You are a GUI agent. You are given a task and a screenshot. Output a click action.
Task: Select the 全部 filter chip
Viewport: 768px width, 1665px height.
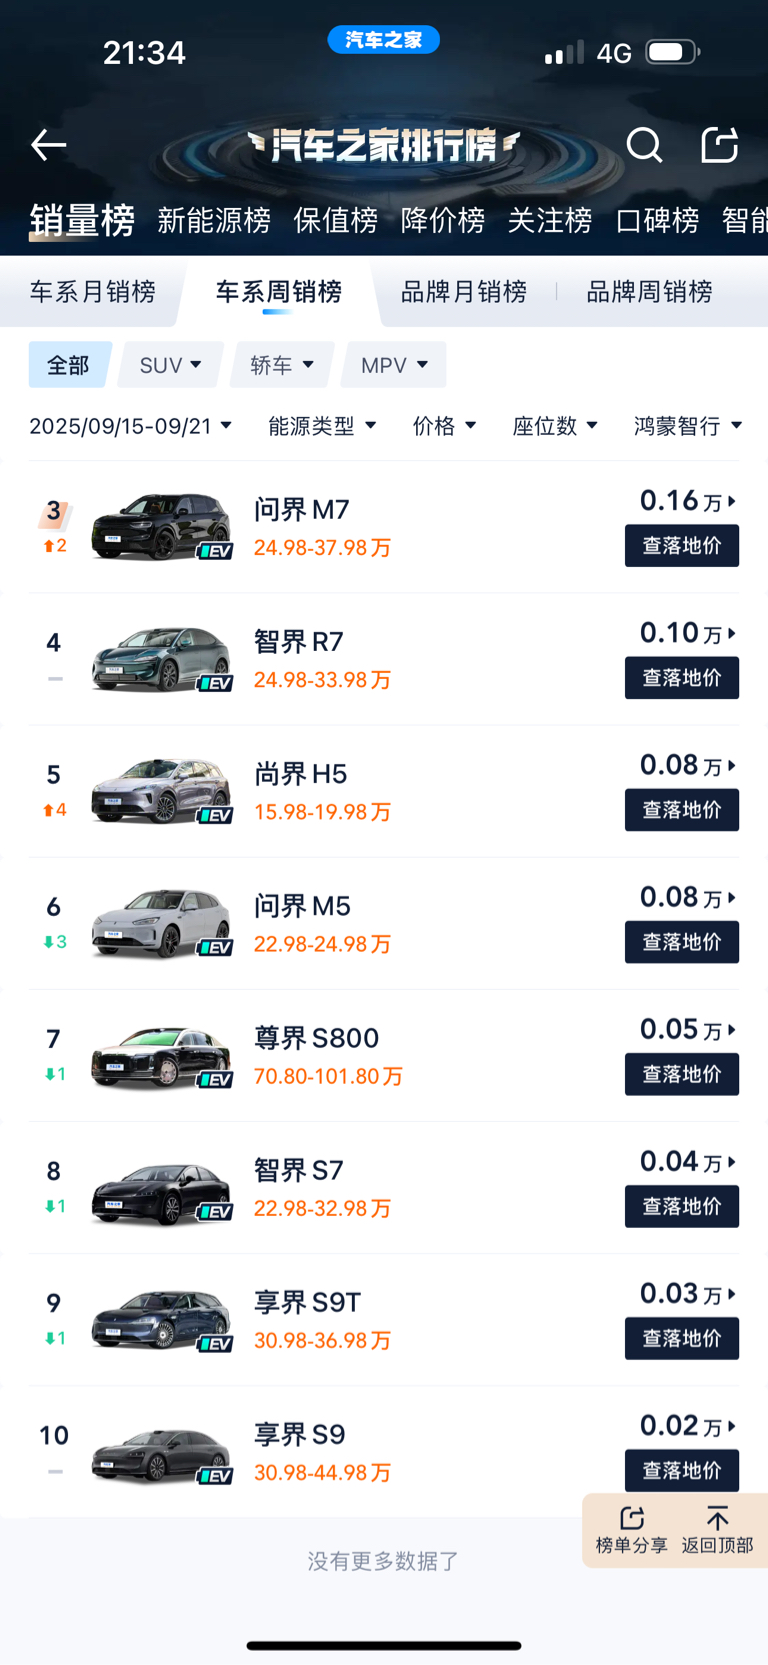[x=68, y=365]
